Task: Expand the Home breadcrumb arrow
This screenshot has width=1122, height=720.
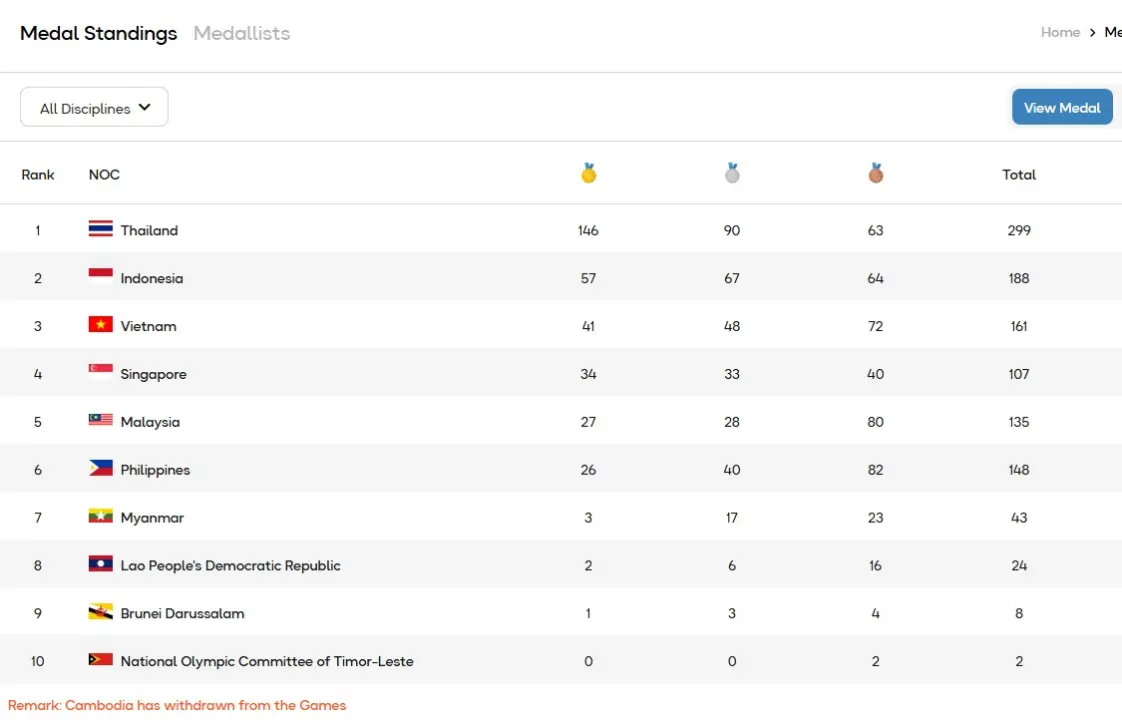Action: 1093,31
